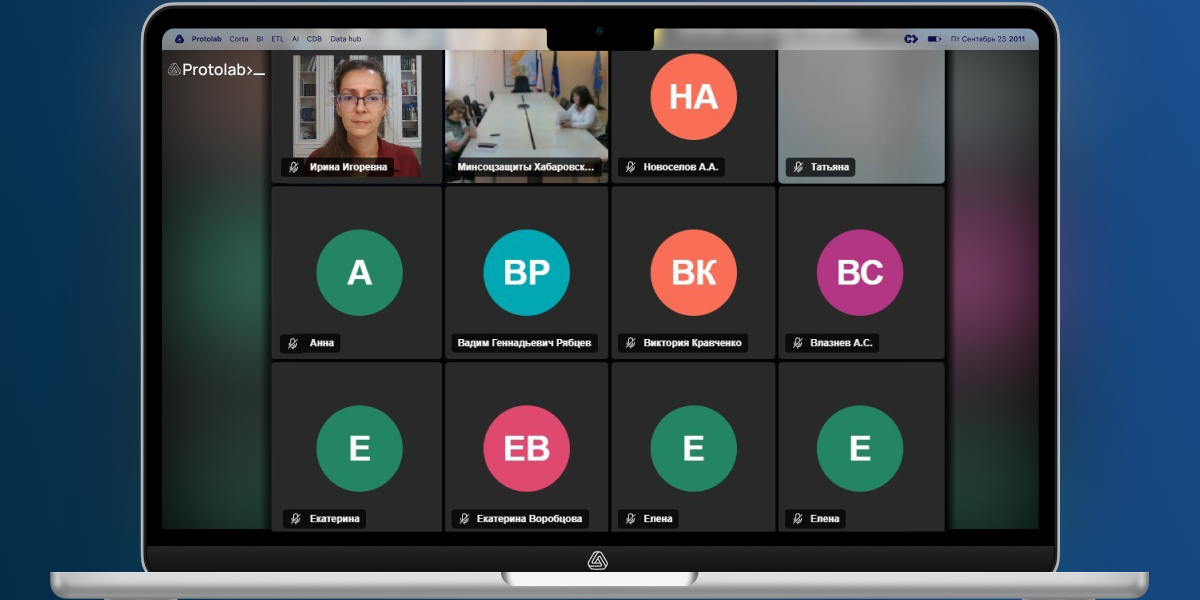Click the screen share icon in menu bar
The width and height of the screenshot is (1200, 600).
point(911,39)
